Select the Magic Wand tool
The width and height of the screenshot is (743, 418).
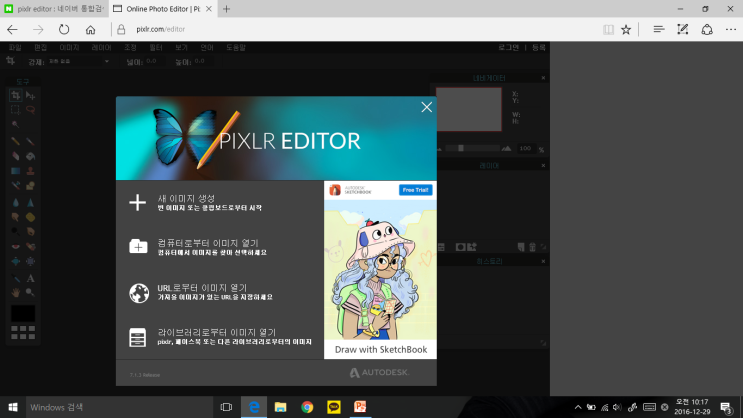(x=15, y=125)
